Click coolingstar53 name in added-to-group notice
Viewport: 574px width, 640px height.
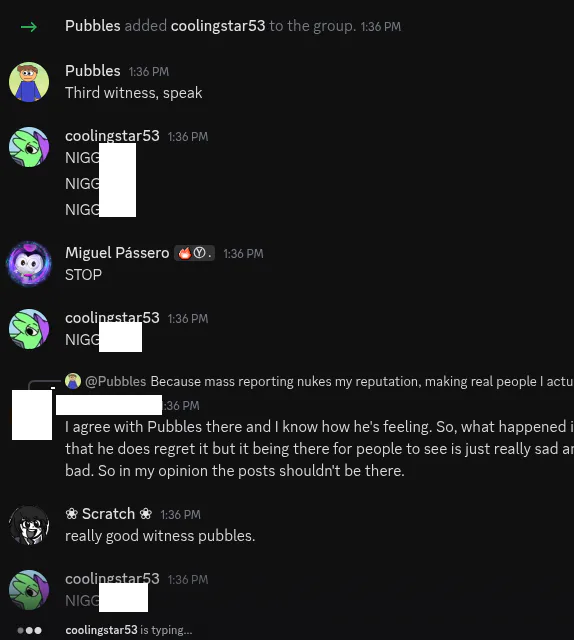click(x=218, y=26)
